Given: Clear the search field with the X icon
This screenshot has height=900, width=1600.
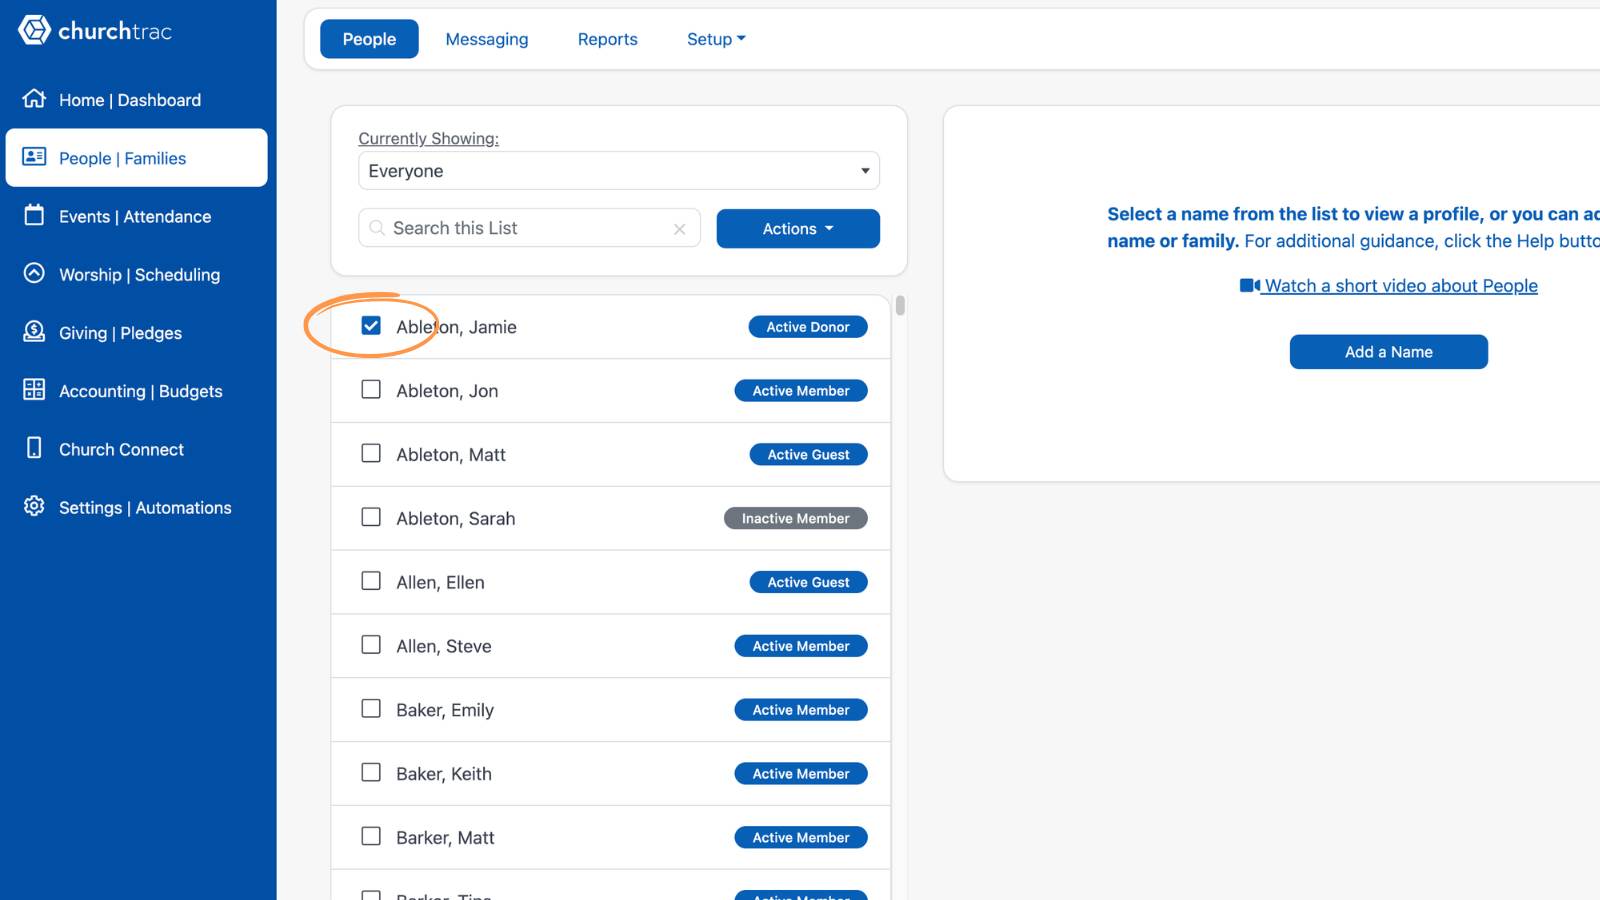Looking at the screenshot, I should coord(680,229).
